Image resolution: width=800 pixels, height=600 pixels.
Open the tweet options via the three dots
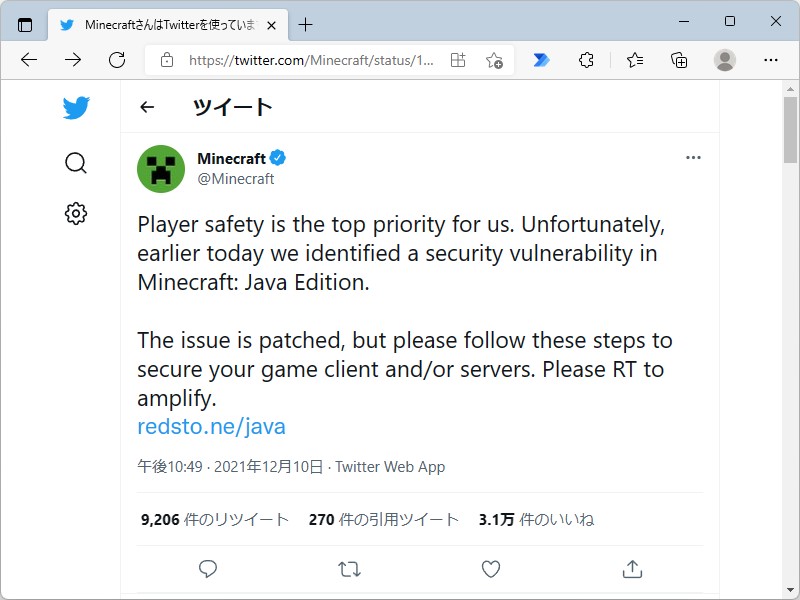pos(693,157)
